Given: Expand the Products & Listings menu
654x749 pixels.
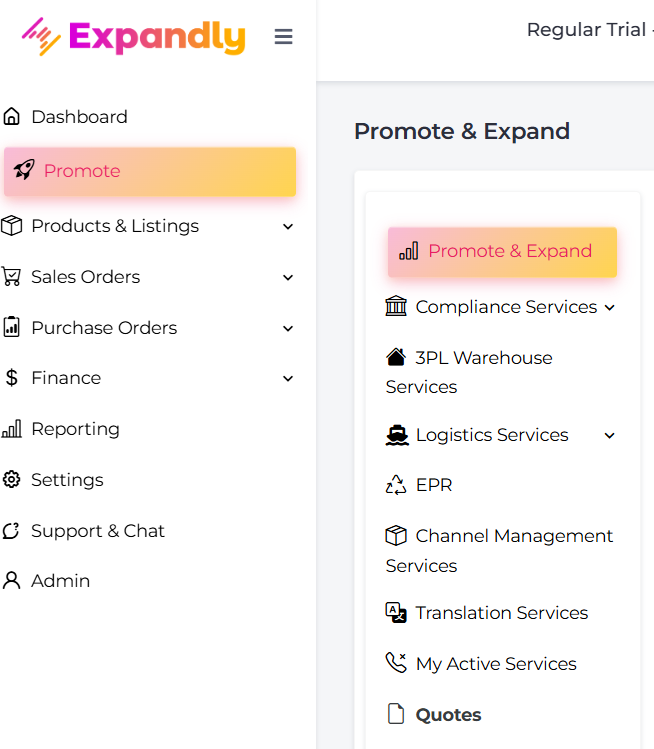Looking at the screenshot, I should [x=288, y=227].
